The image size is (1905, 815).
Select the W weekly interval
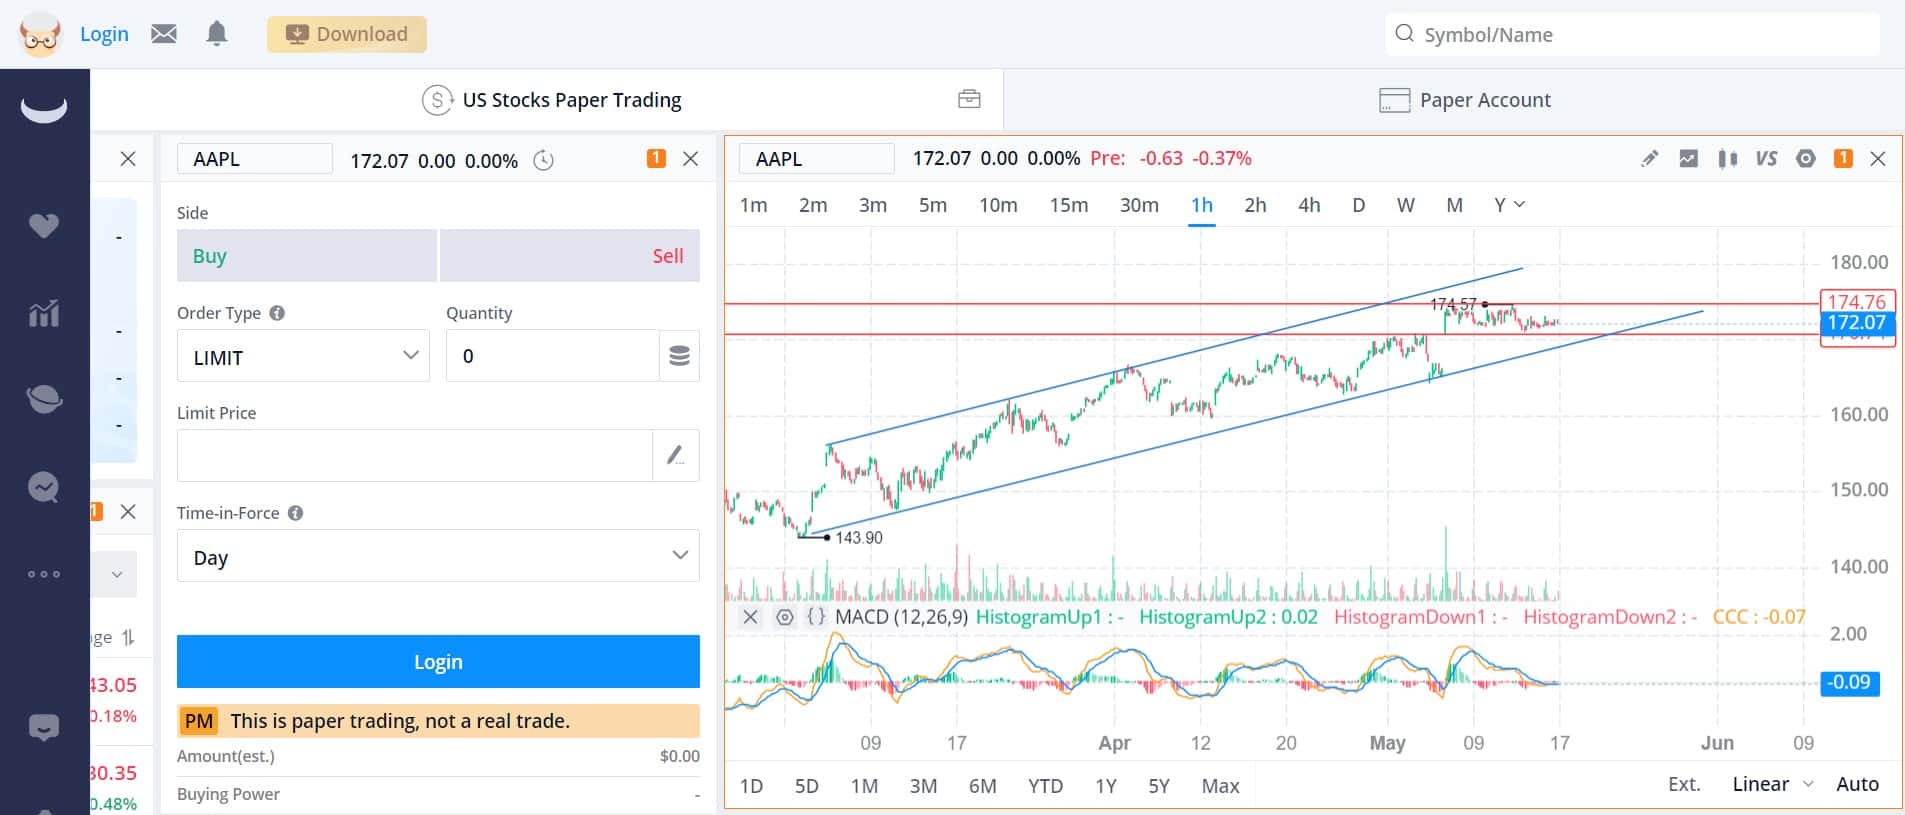click(x=1405, y=205)
